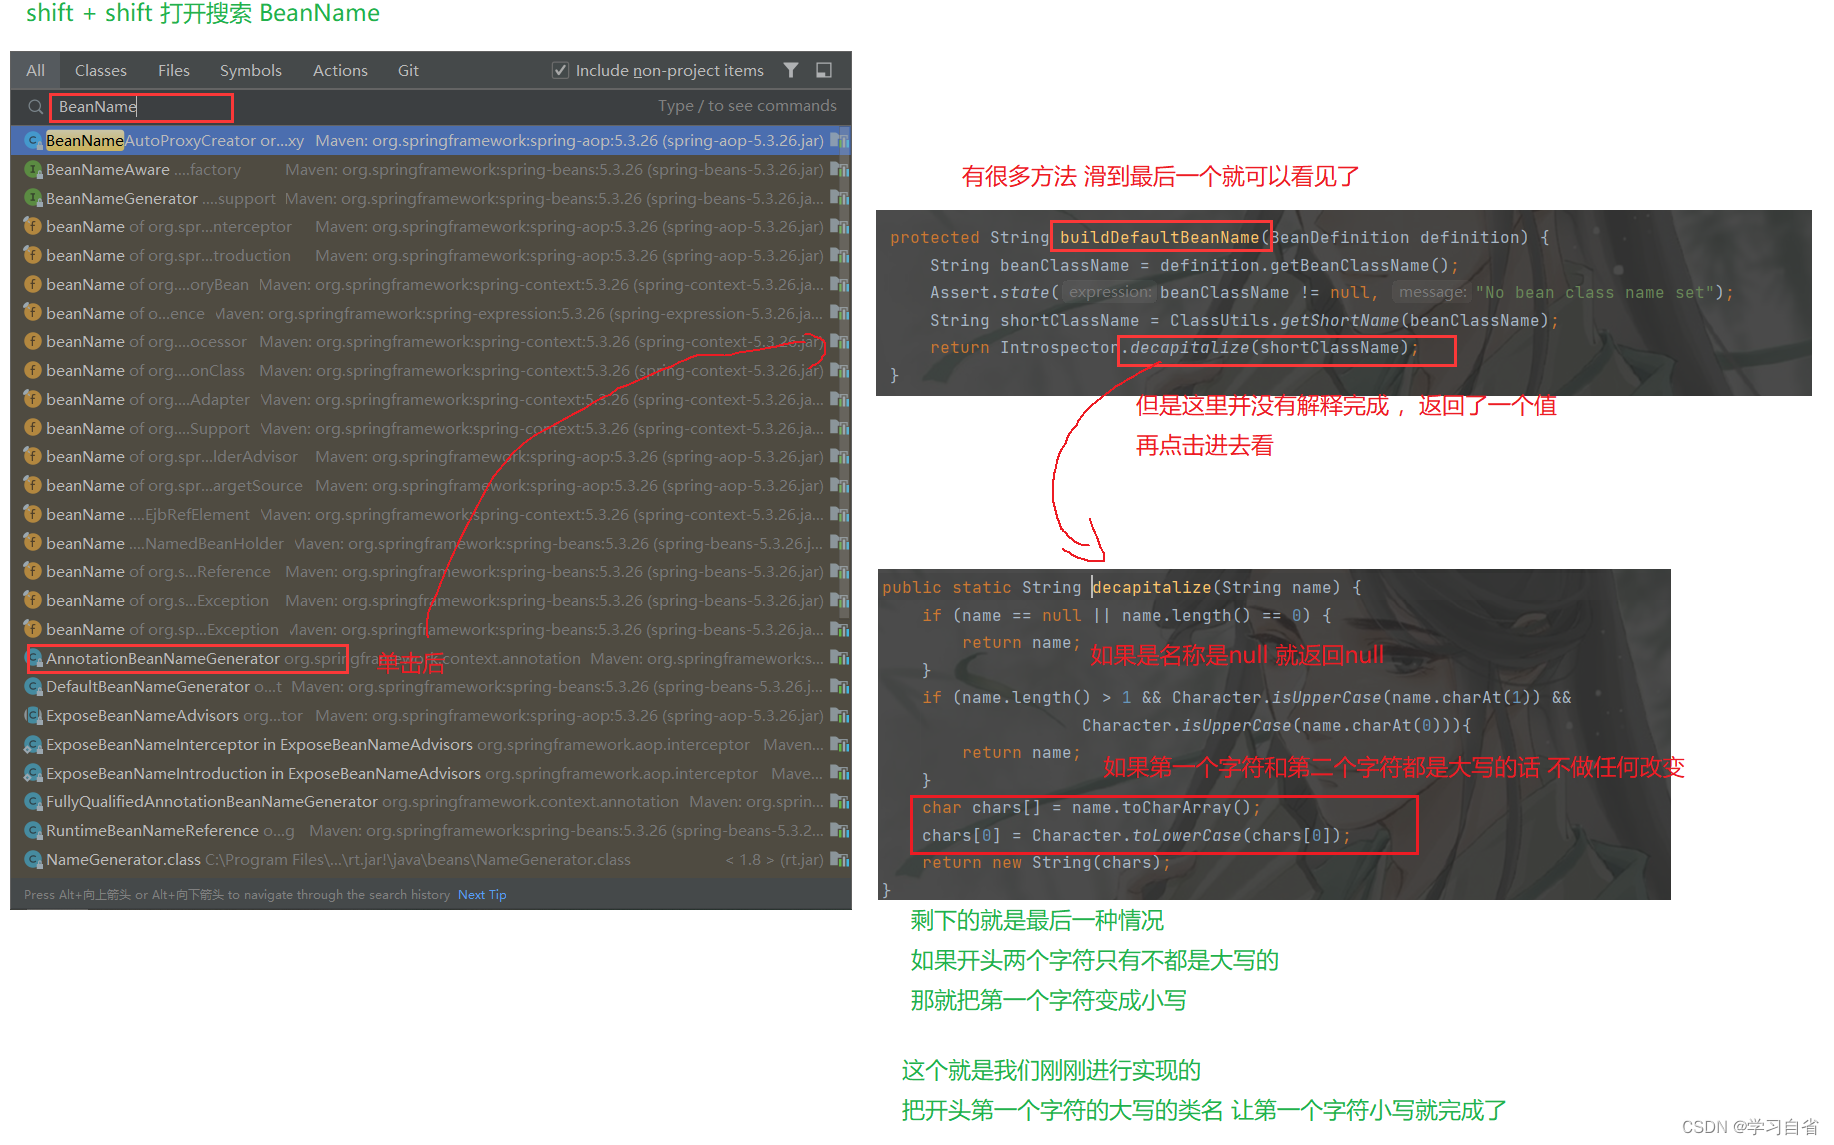
Task: Select beanName of org.s...Exception row
Action: click(431, 601)
